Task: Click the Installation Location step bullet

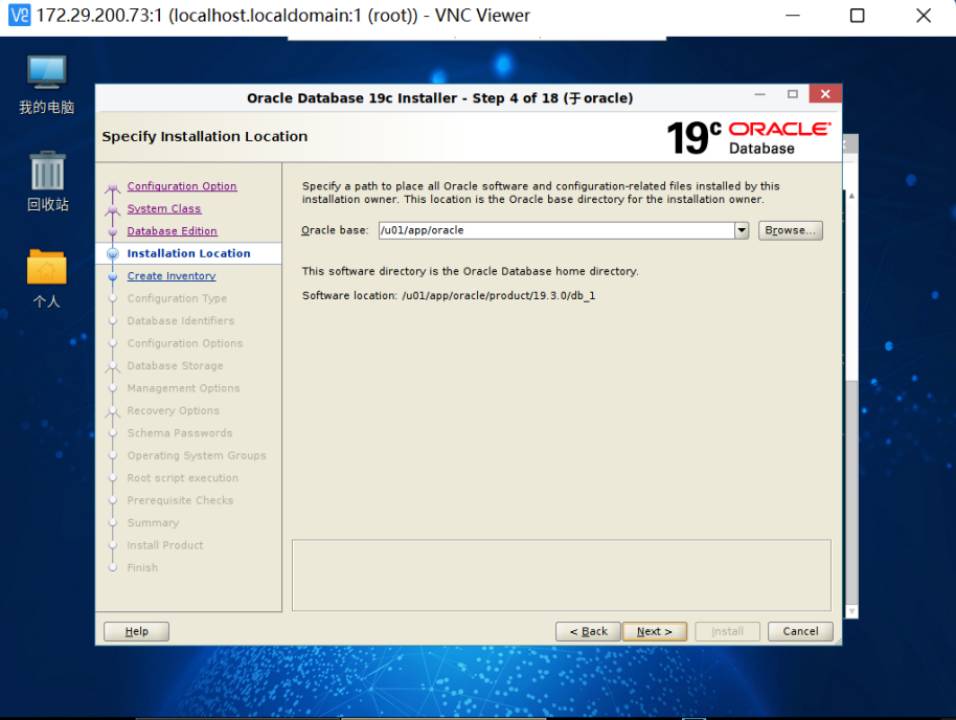Action: coord(113,254)
